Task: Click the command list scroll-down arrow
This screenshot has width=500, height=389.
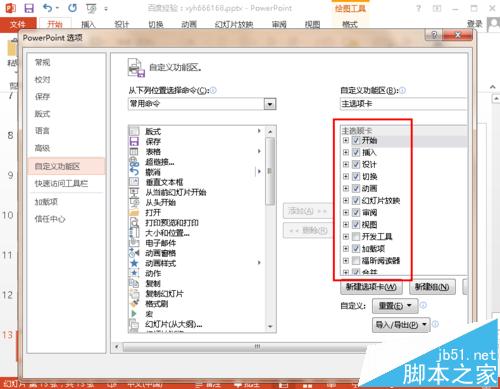Action: tap(270, 327)
